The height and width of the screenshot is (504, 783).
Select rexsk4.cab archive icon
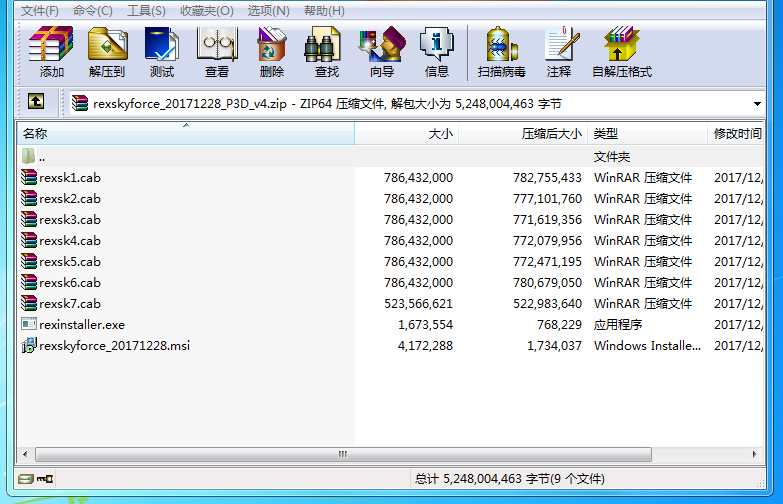point(29,240)
